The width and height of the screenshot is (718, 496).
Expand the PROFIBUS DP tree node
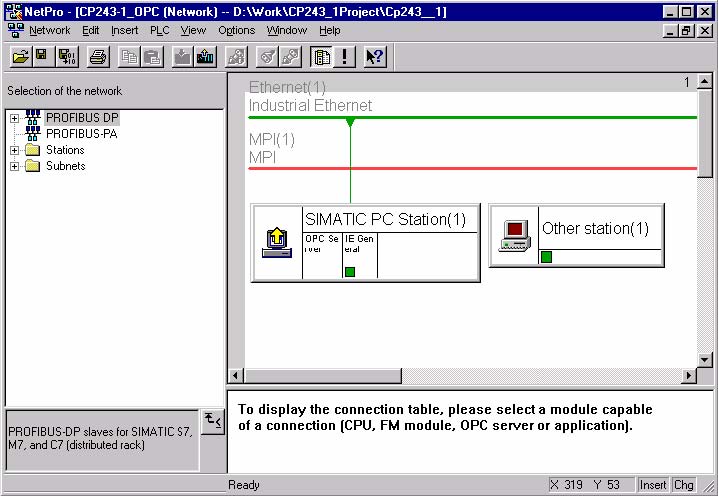pyautogui.click(x=14, y=118)
